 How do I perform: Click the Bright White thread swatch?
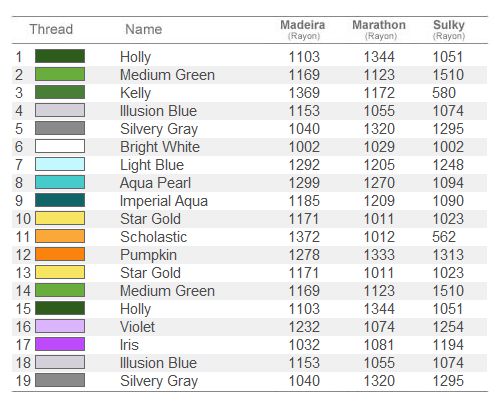coord(60,146)
